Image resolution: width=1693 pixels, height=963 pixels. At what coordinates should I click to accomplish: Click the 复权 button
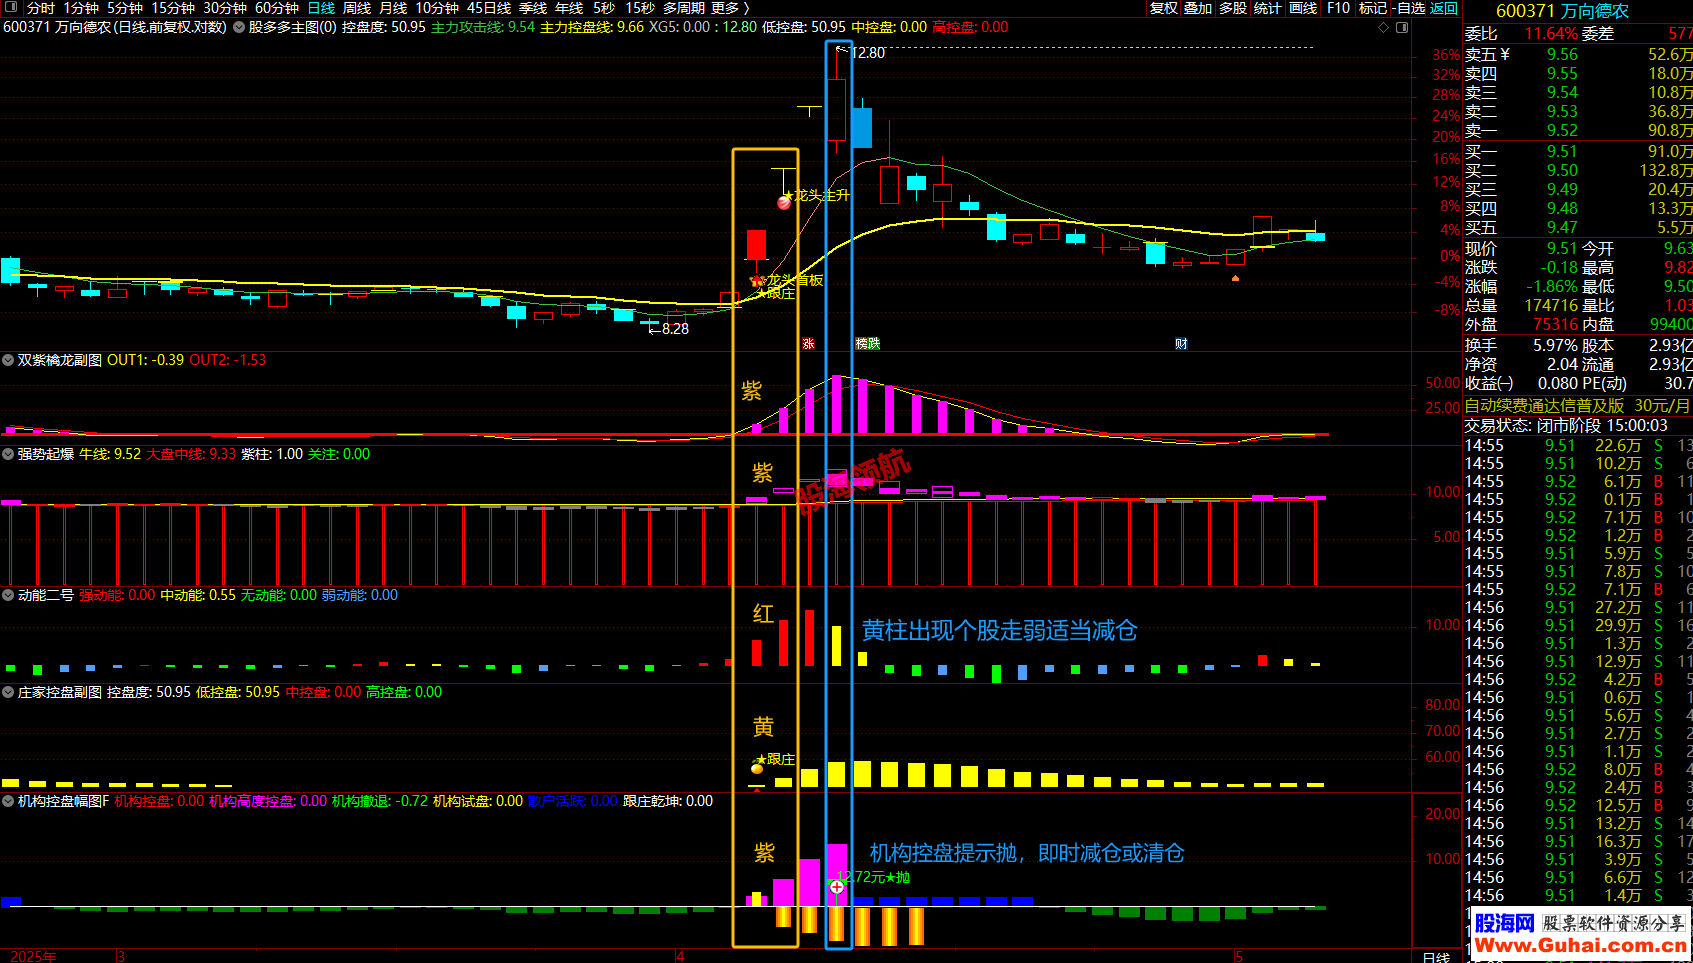[1163, 8]
